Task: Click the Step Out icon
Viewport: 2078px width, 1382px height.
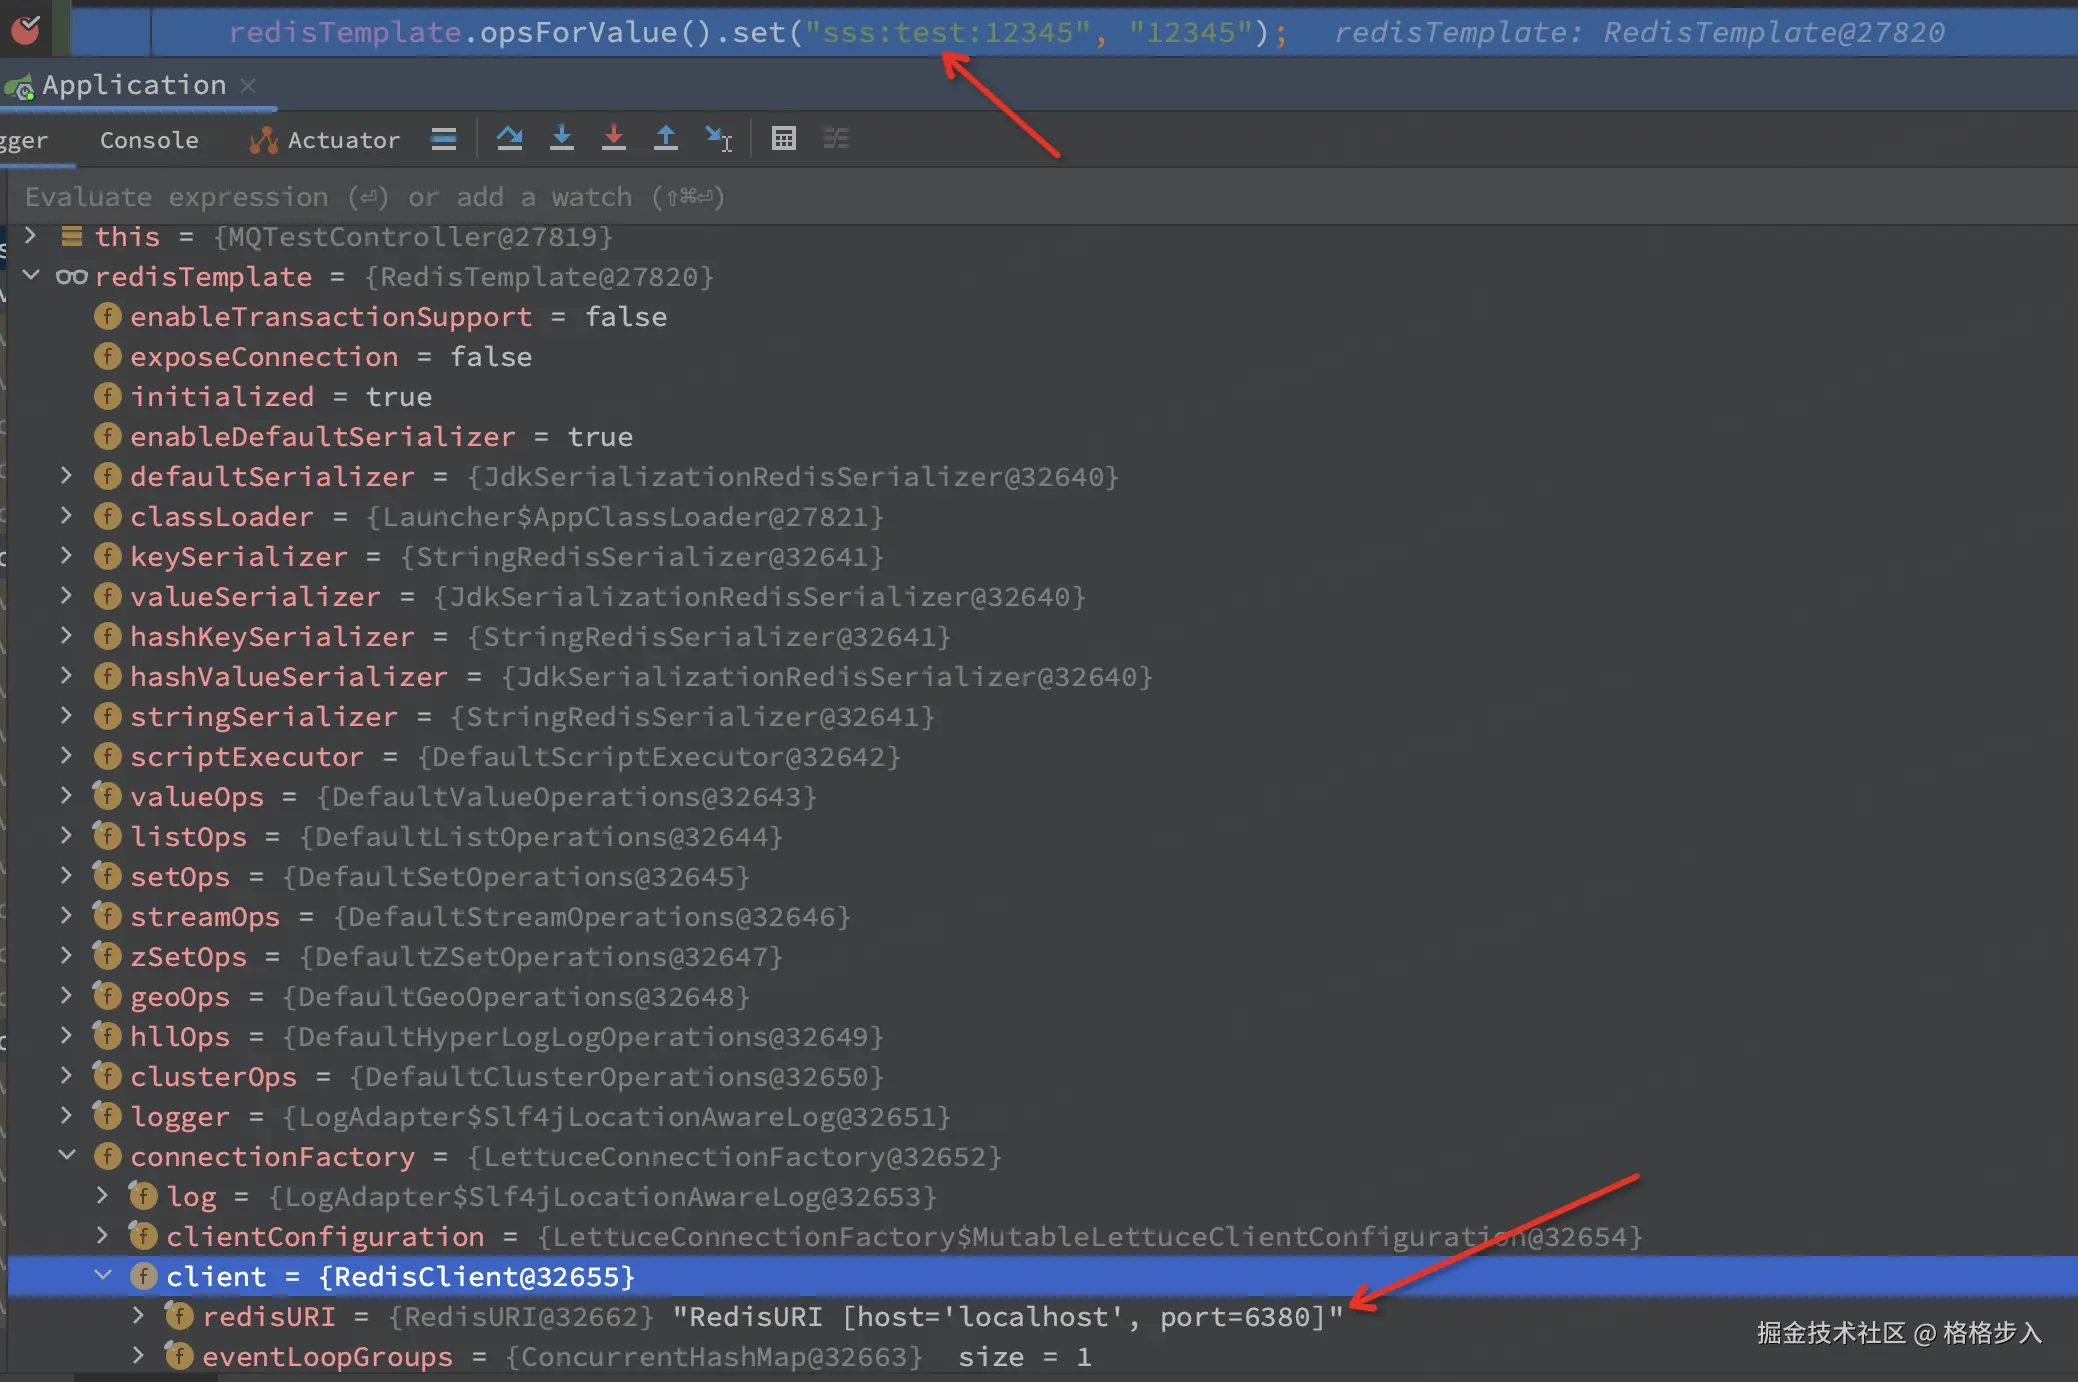Action: [666, 139]
